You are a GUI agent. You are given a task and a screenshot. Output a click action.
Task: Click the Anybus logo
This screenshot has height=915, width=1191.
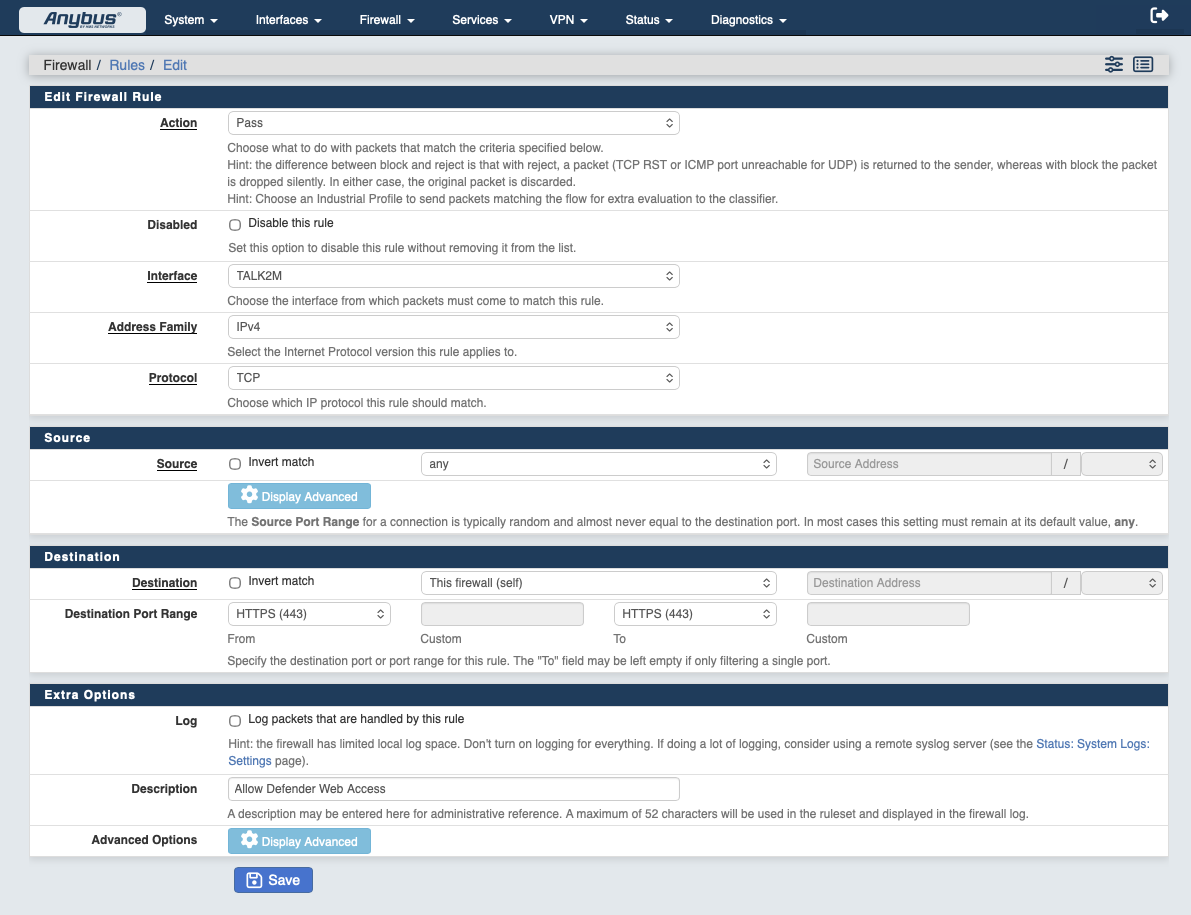[x=82, y=20]
